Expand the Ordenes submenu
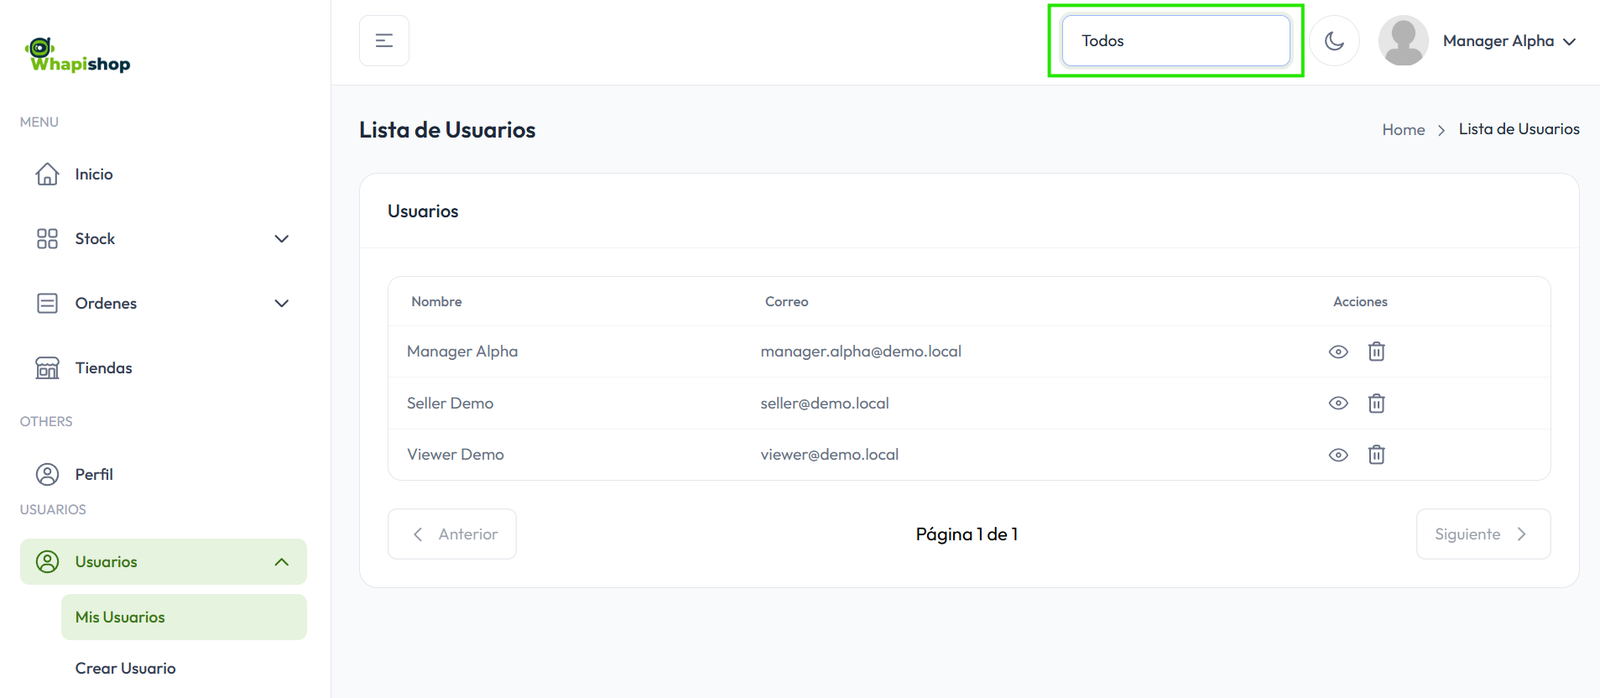The height and width of the screenshot is (698, 1600). (282, 303)
